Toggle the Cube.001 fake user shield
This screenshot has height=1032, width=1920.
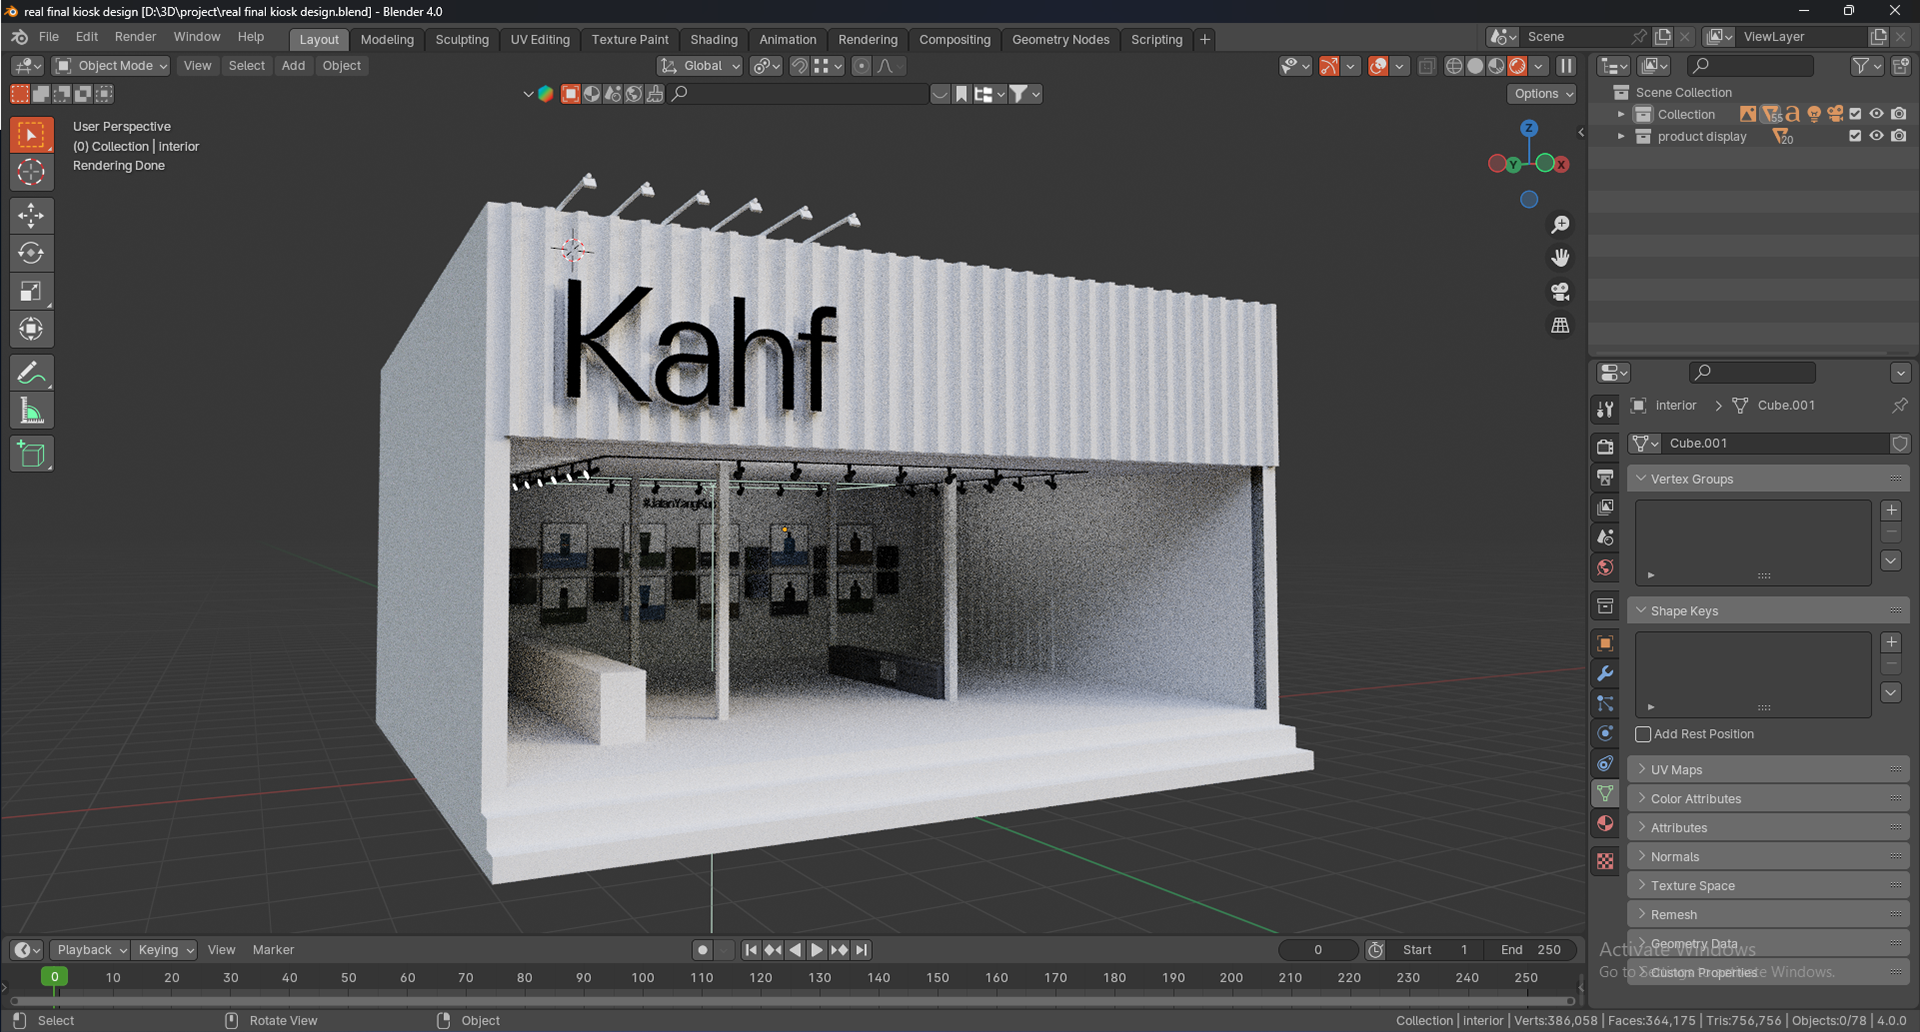coord(1899,443)
